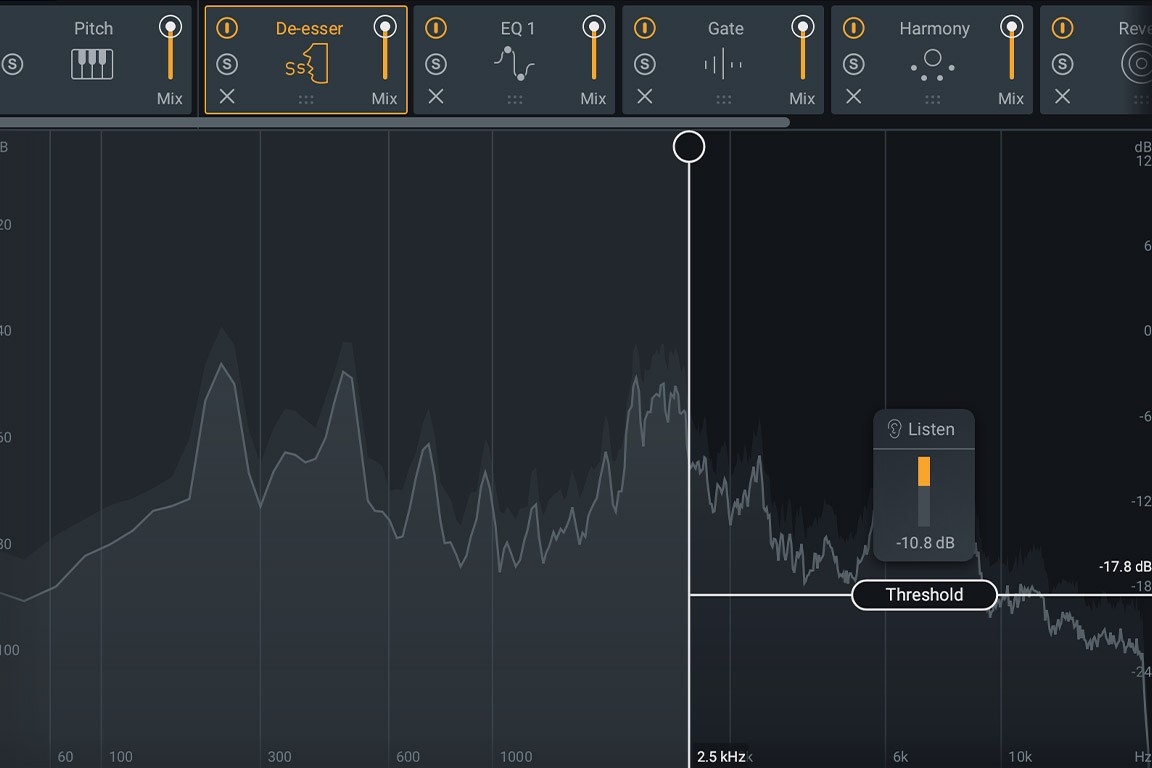Click the -10.8 dB Listen gain slider
The height and width of the screenshot is (768, 1152).
(x=923, y=490)
